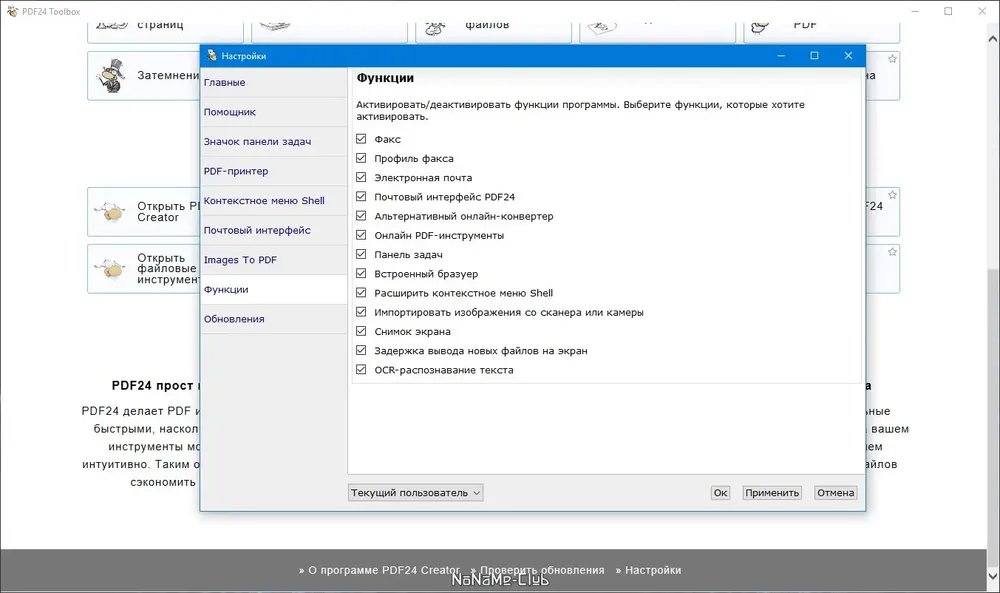Select the Функции sidebar item
The width and height of the screenshot is (1000, 593).
click(x=274, y=289)
